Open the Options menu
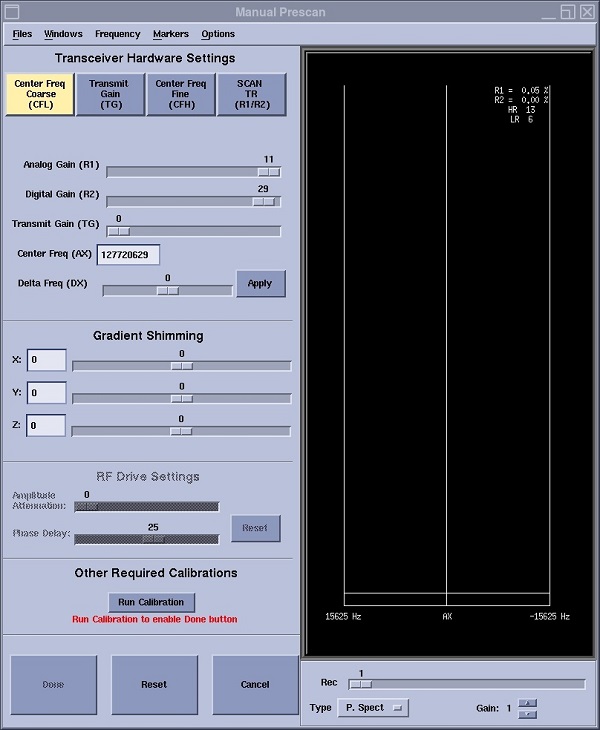Screen dimensions: 600x730 218,34
